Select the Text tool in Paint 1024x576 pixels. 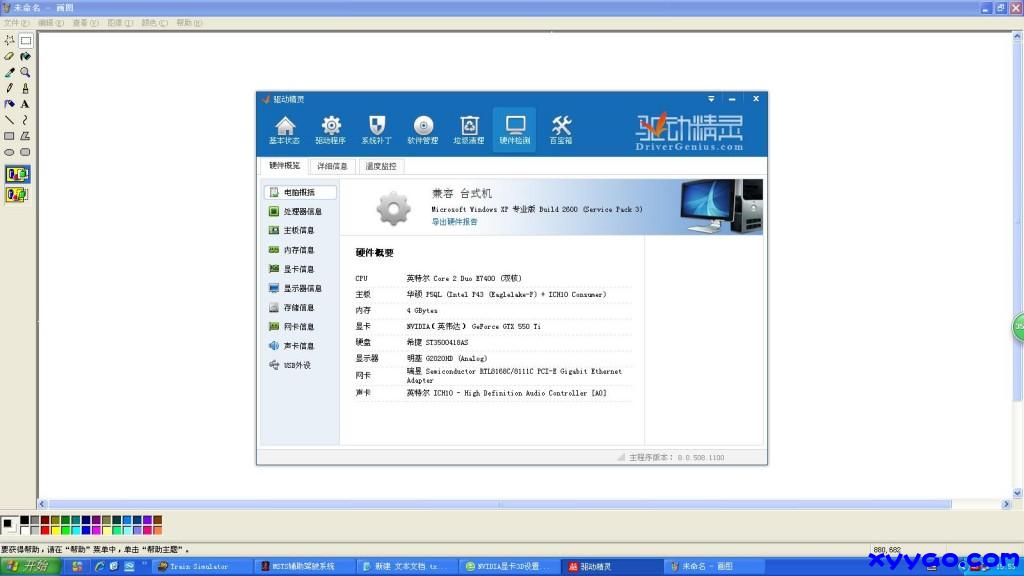(x=25, y=104)
